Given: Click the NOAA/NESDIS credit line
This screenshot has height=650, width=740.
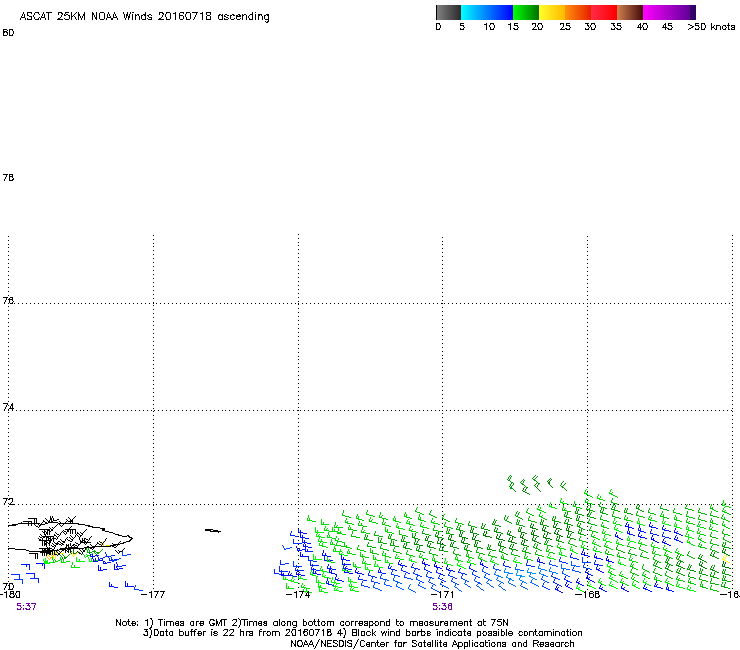Looking at the screenshot, I should [x=432, y=644].
